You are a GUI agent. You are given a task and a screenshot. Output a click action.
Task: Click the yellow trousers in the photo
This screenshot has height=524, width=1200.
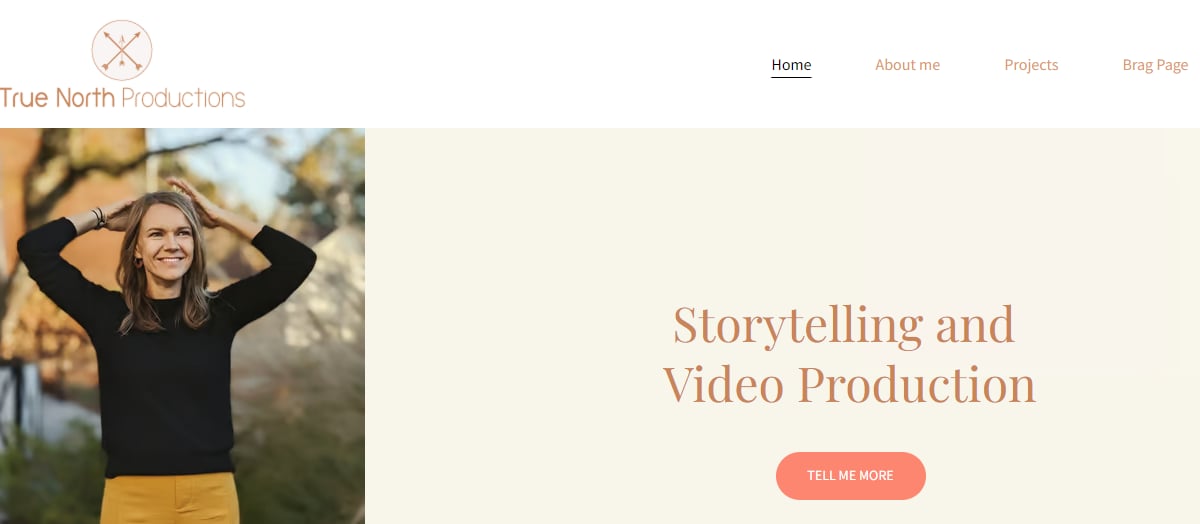point(170,499)
